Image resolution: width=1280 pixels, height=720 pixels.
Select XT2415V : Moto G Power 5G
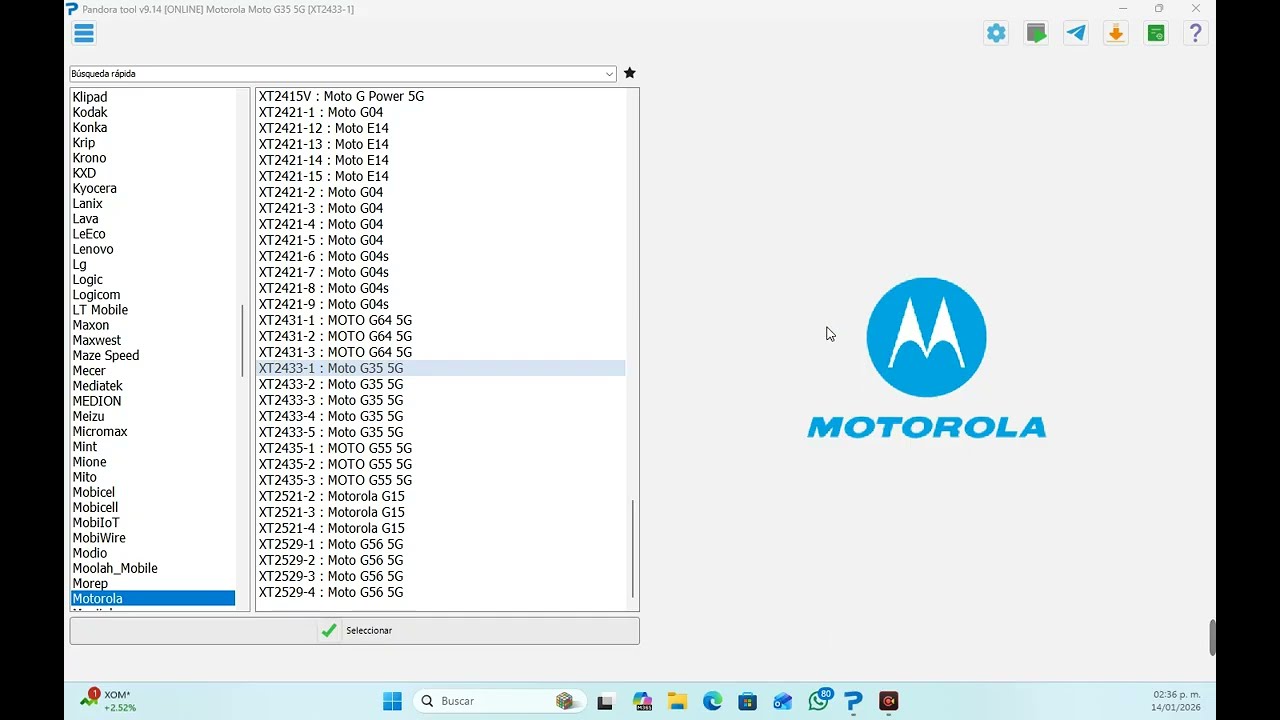coord(341,96)
